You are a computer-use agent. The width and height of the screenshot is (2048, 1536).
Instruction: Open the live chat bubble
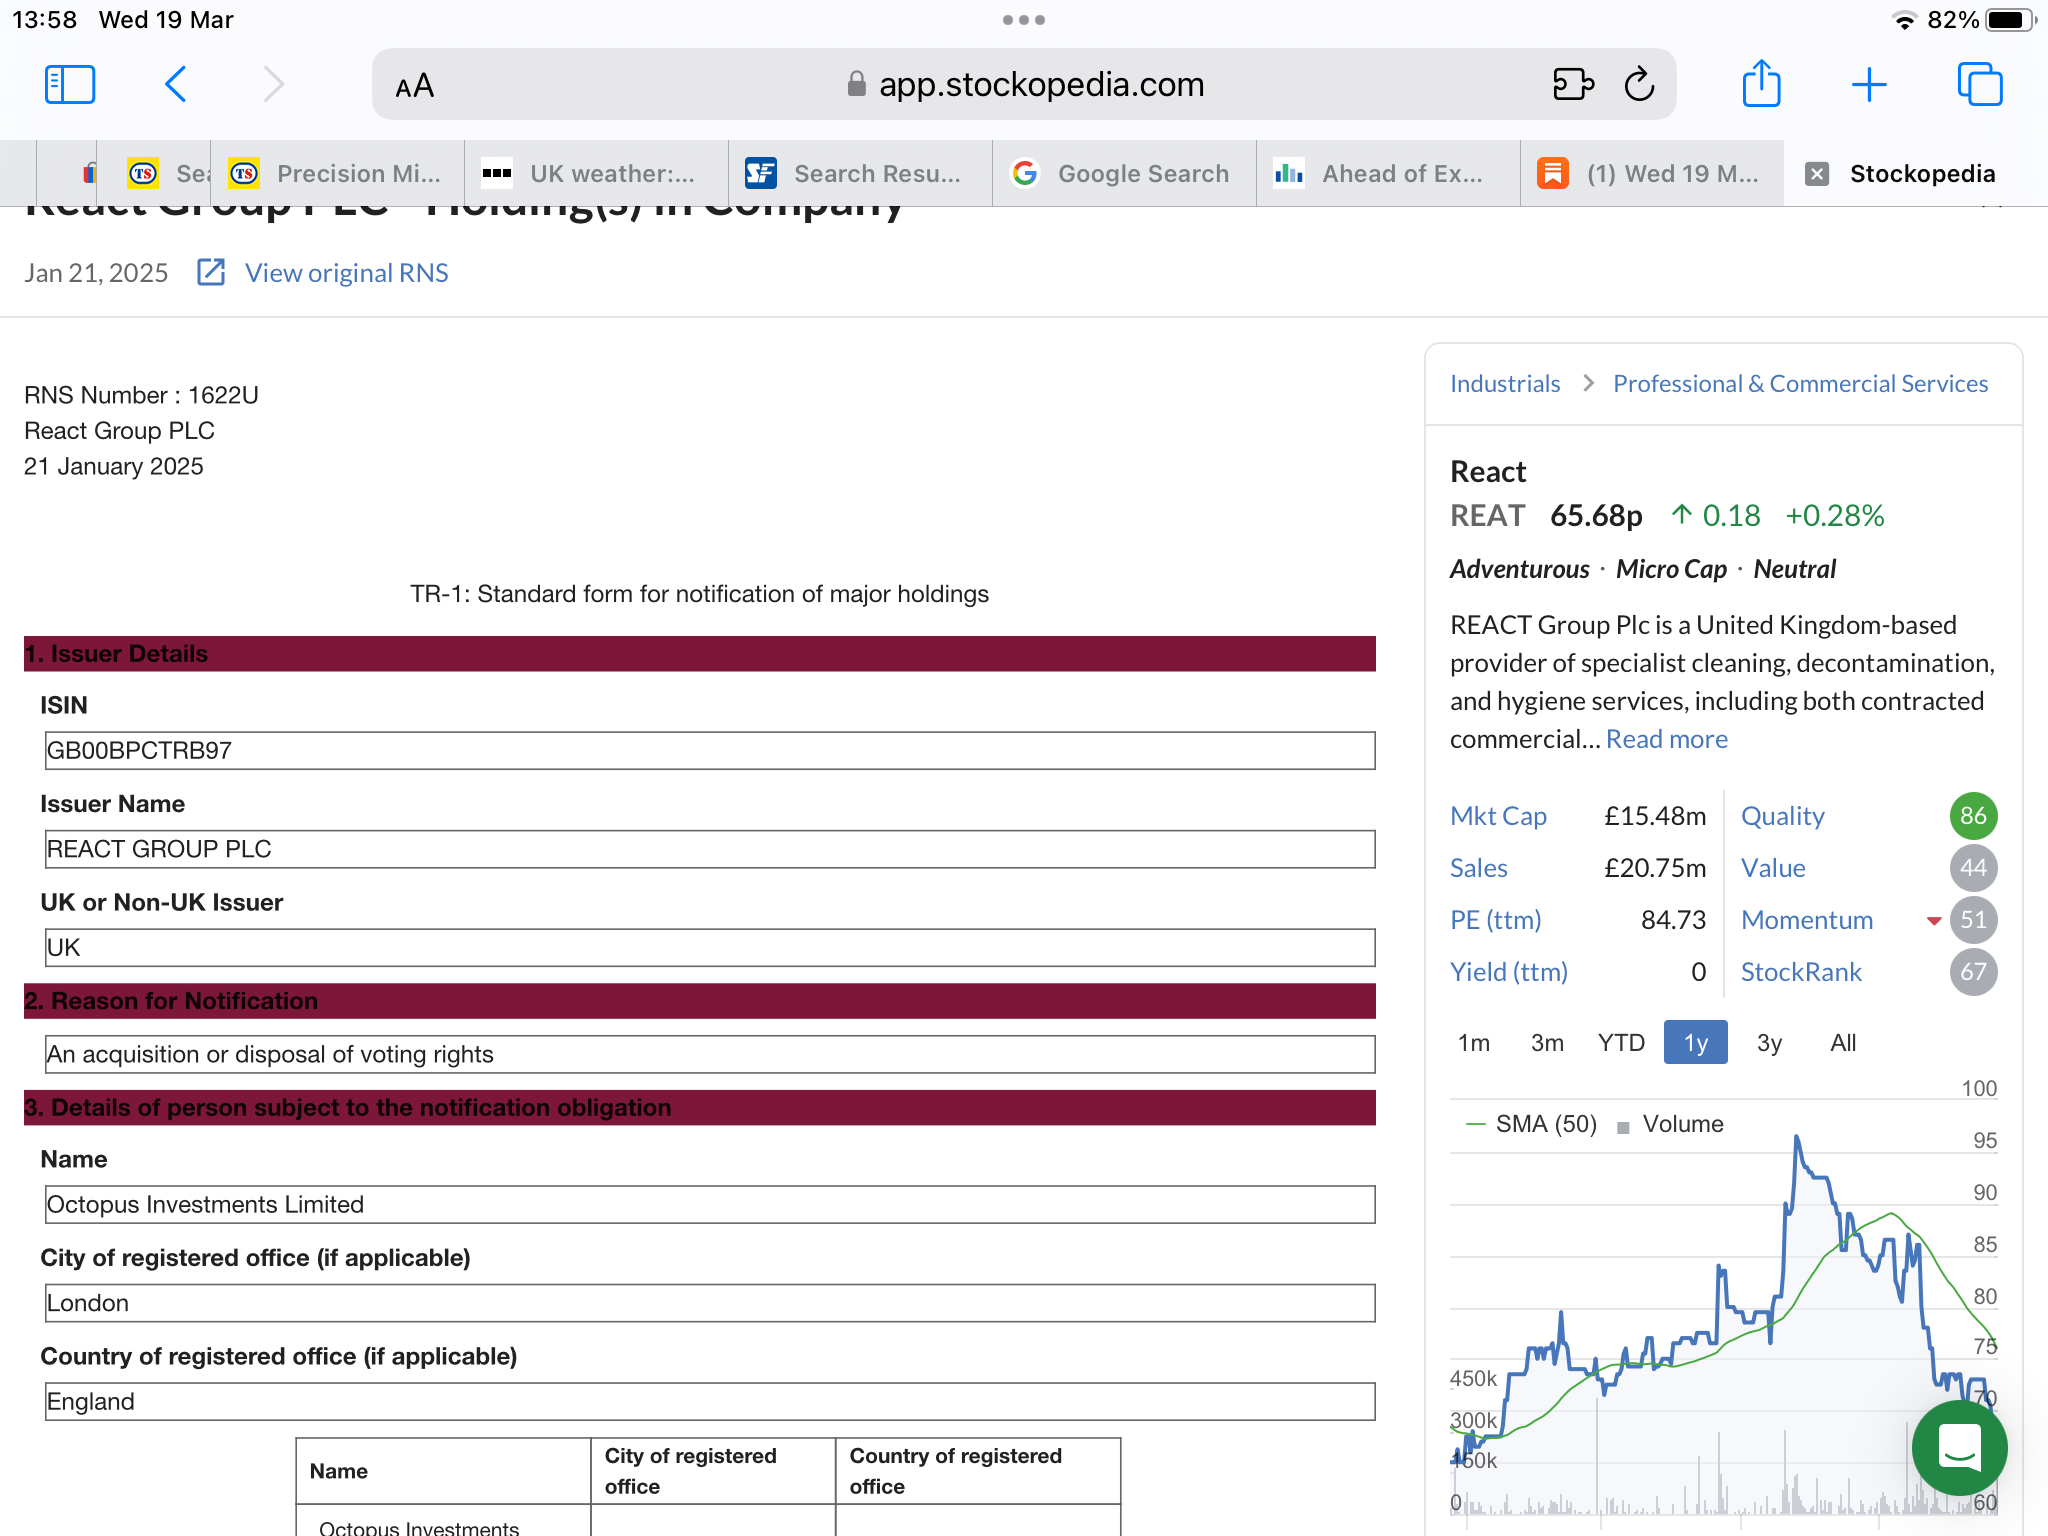1958,1447
